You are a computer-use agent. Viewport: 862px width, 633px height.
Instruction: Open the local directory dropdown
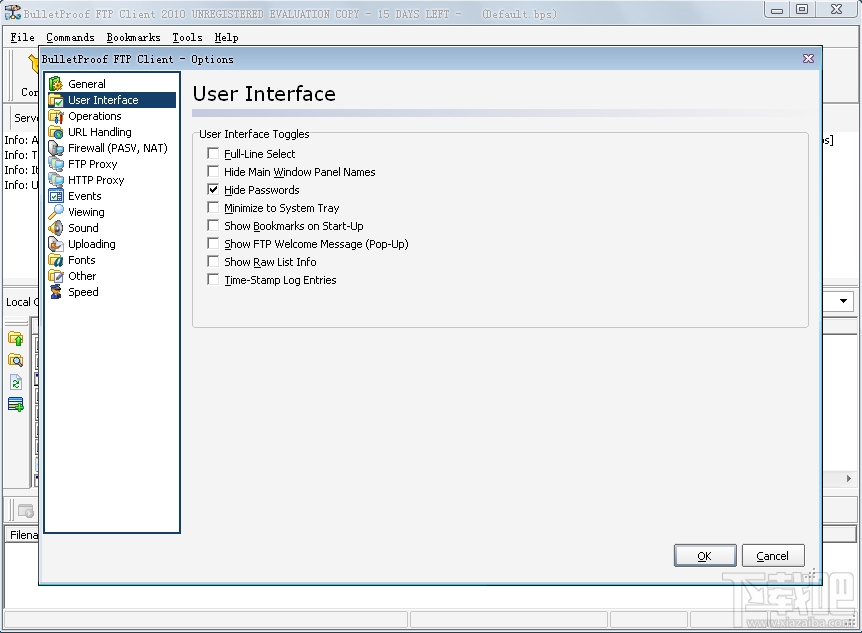[841, 301]
